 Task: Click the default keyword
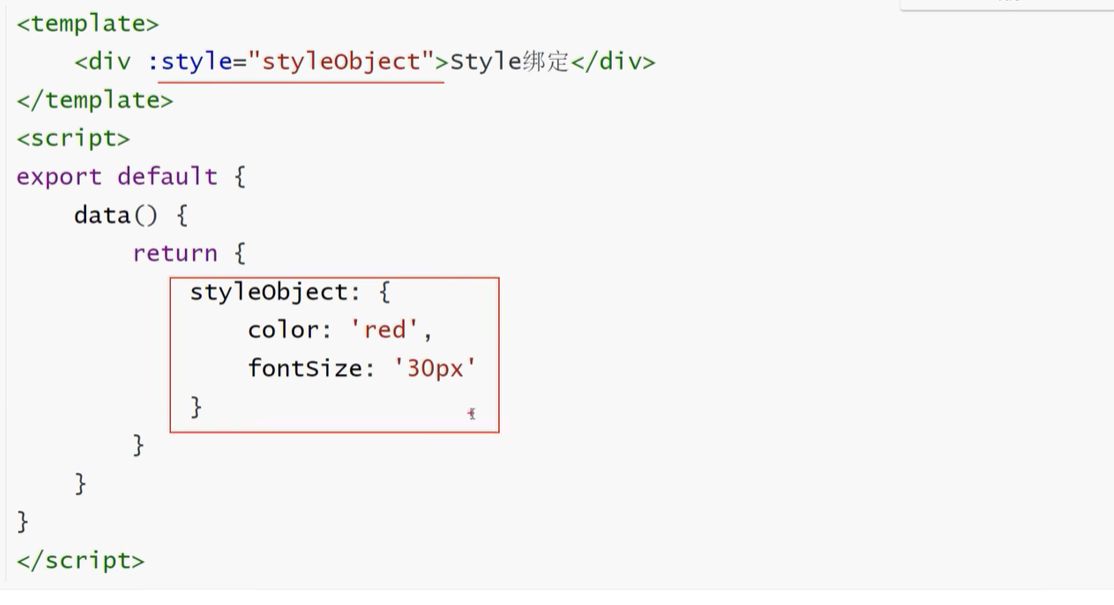pos(167,177)
